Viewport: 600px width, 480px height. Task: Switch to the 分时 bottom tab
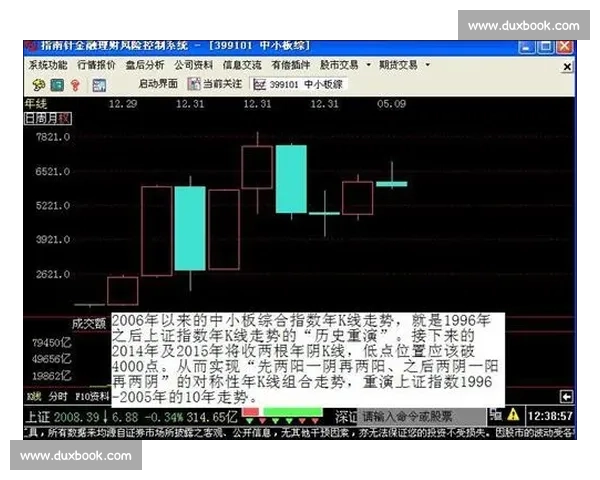tap(58, 397)
